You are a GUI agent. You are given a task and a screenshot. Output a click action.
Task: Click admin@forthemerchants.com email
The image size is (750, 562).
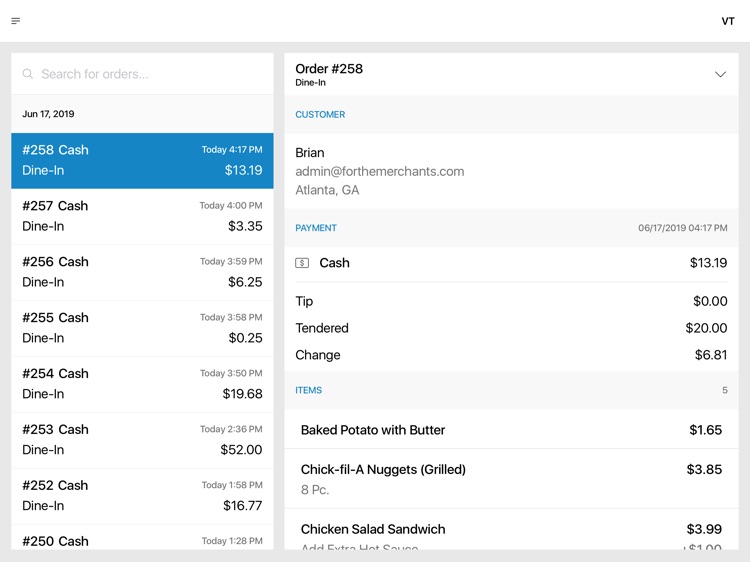[380, 171]
